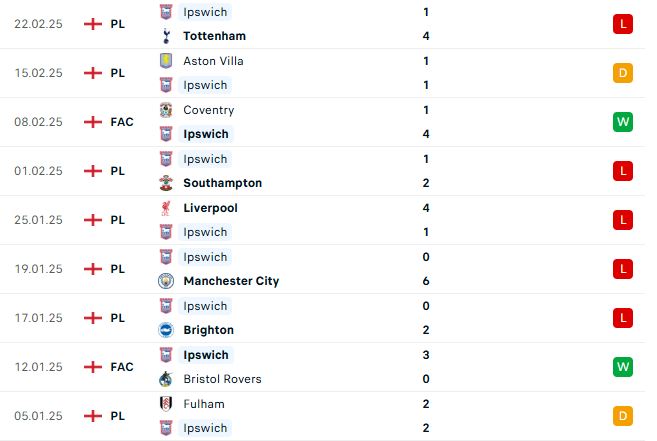Click the Aston Villa crest icon
657x441 pixels.
pyautogui.click(x=166, y=61)
